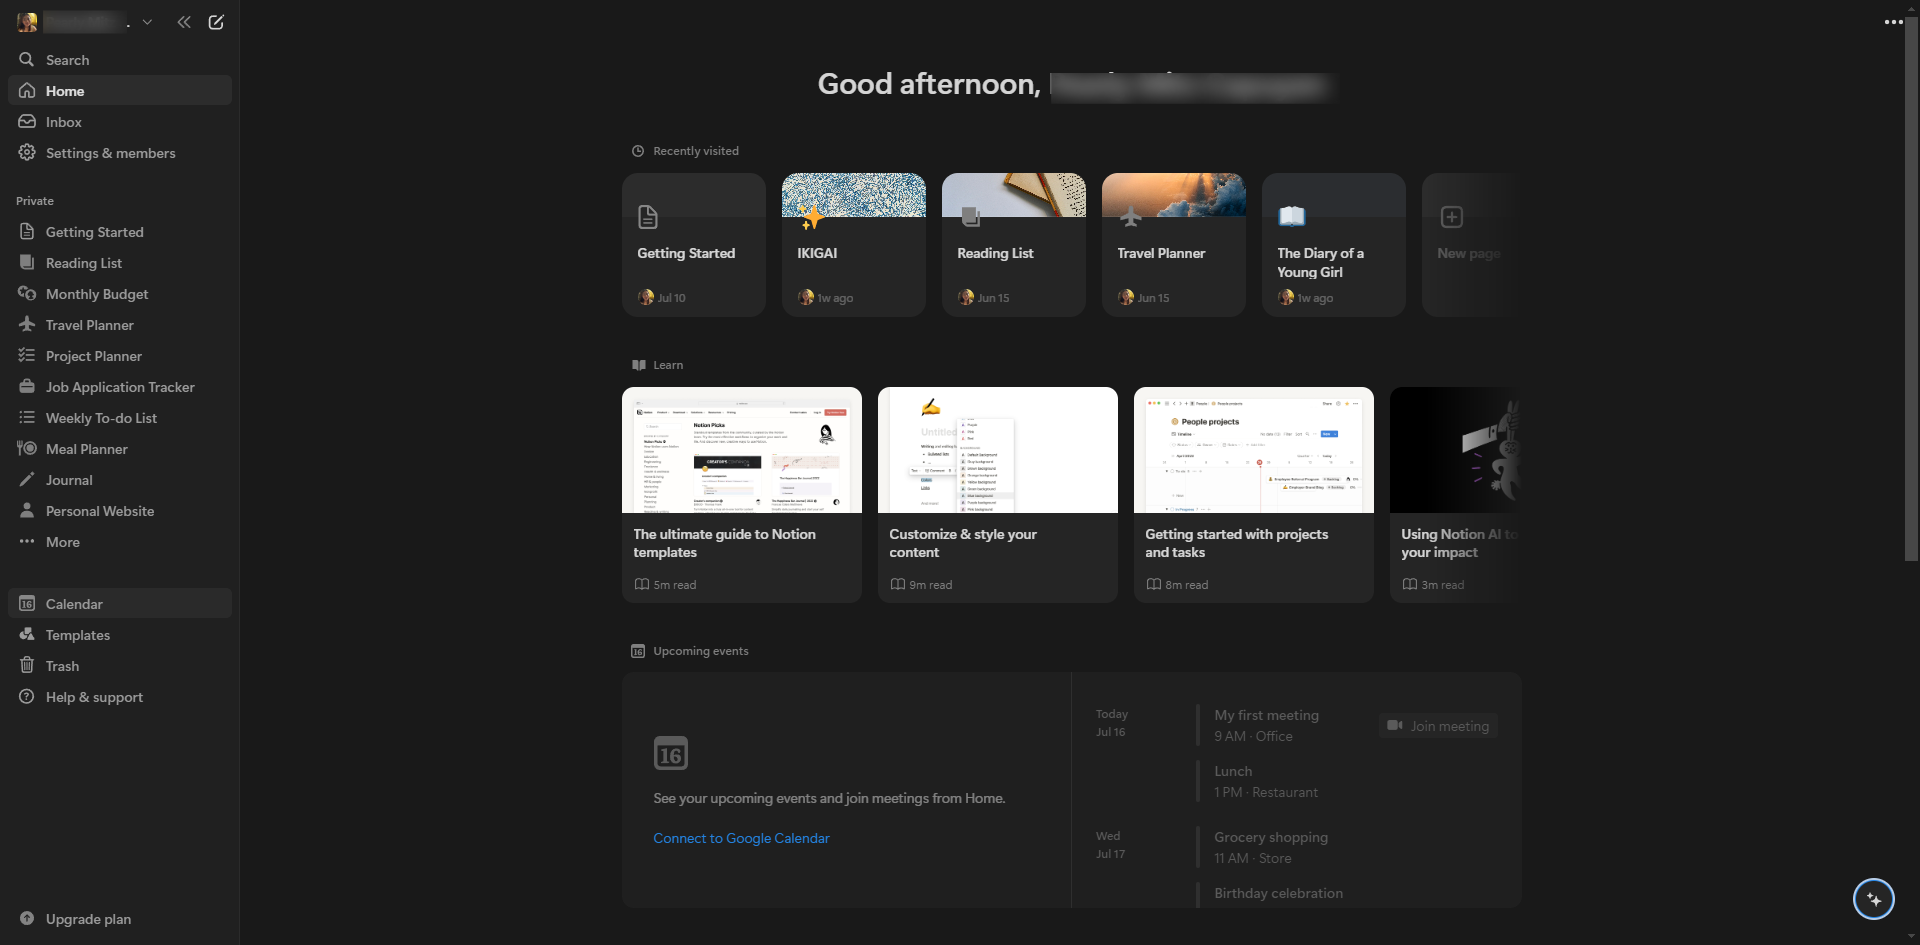Open the Journal page in sidebar

tap(120, 480)
